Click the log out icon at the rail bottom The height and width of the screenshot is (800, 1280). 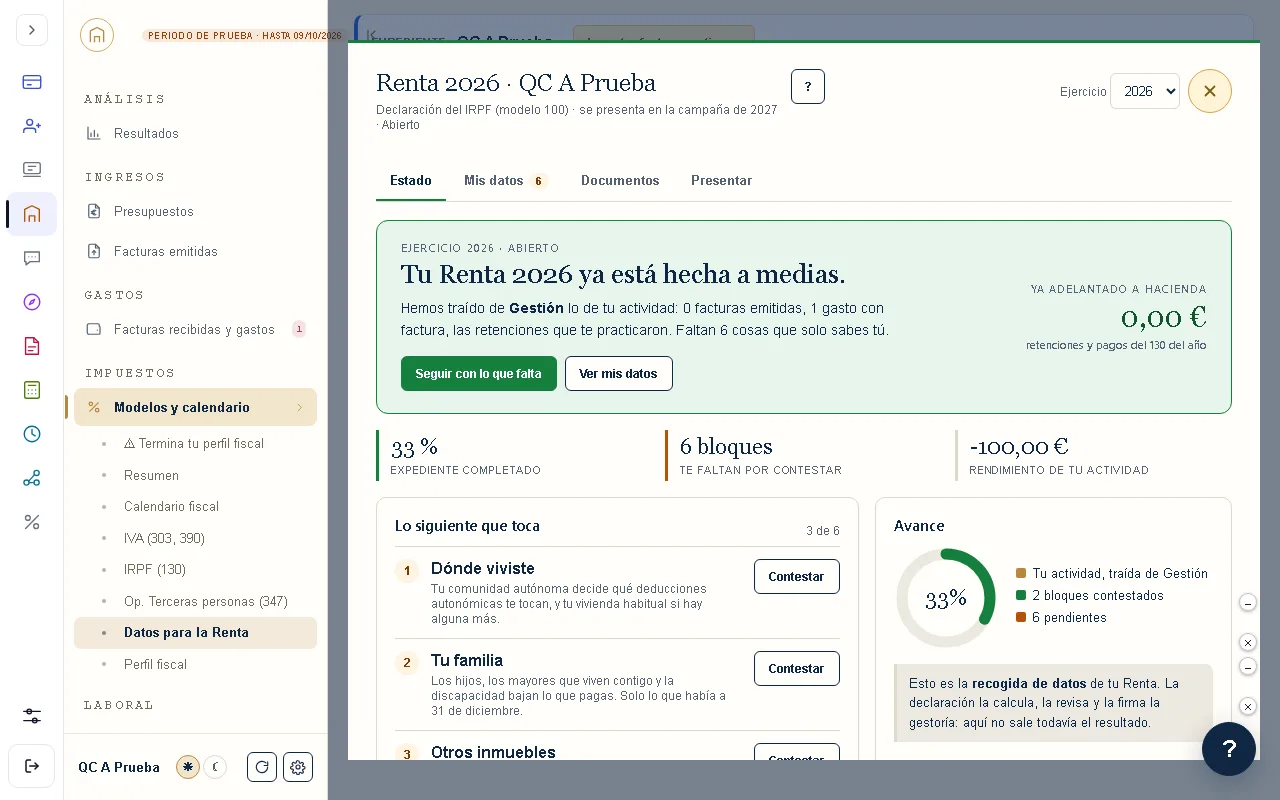point(32,766)
